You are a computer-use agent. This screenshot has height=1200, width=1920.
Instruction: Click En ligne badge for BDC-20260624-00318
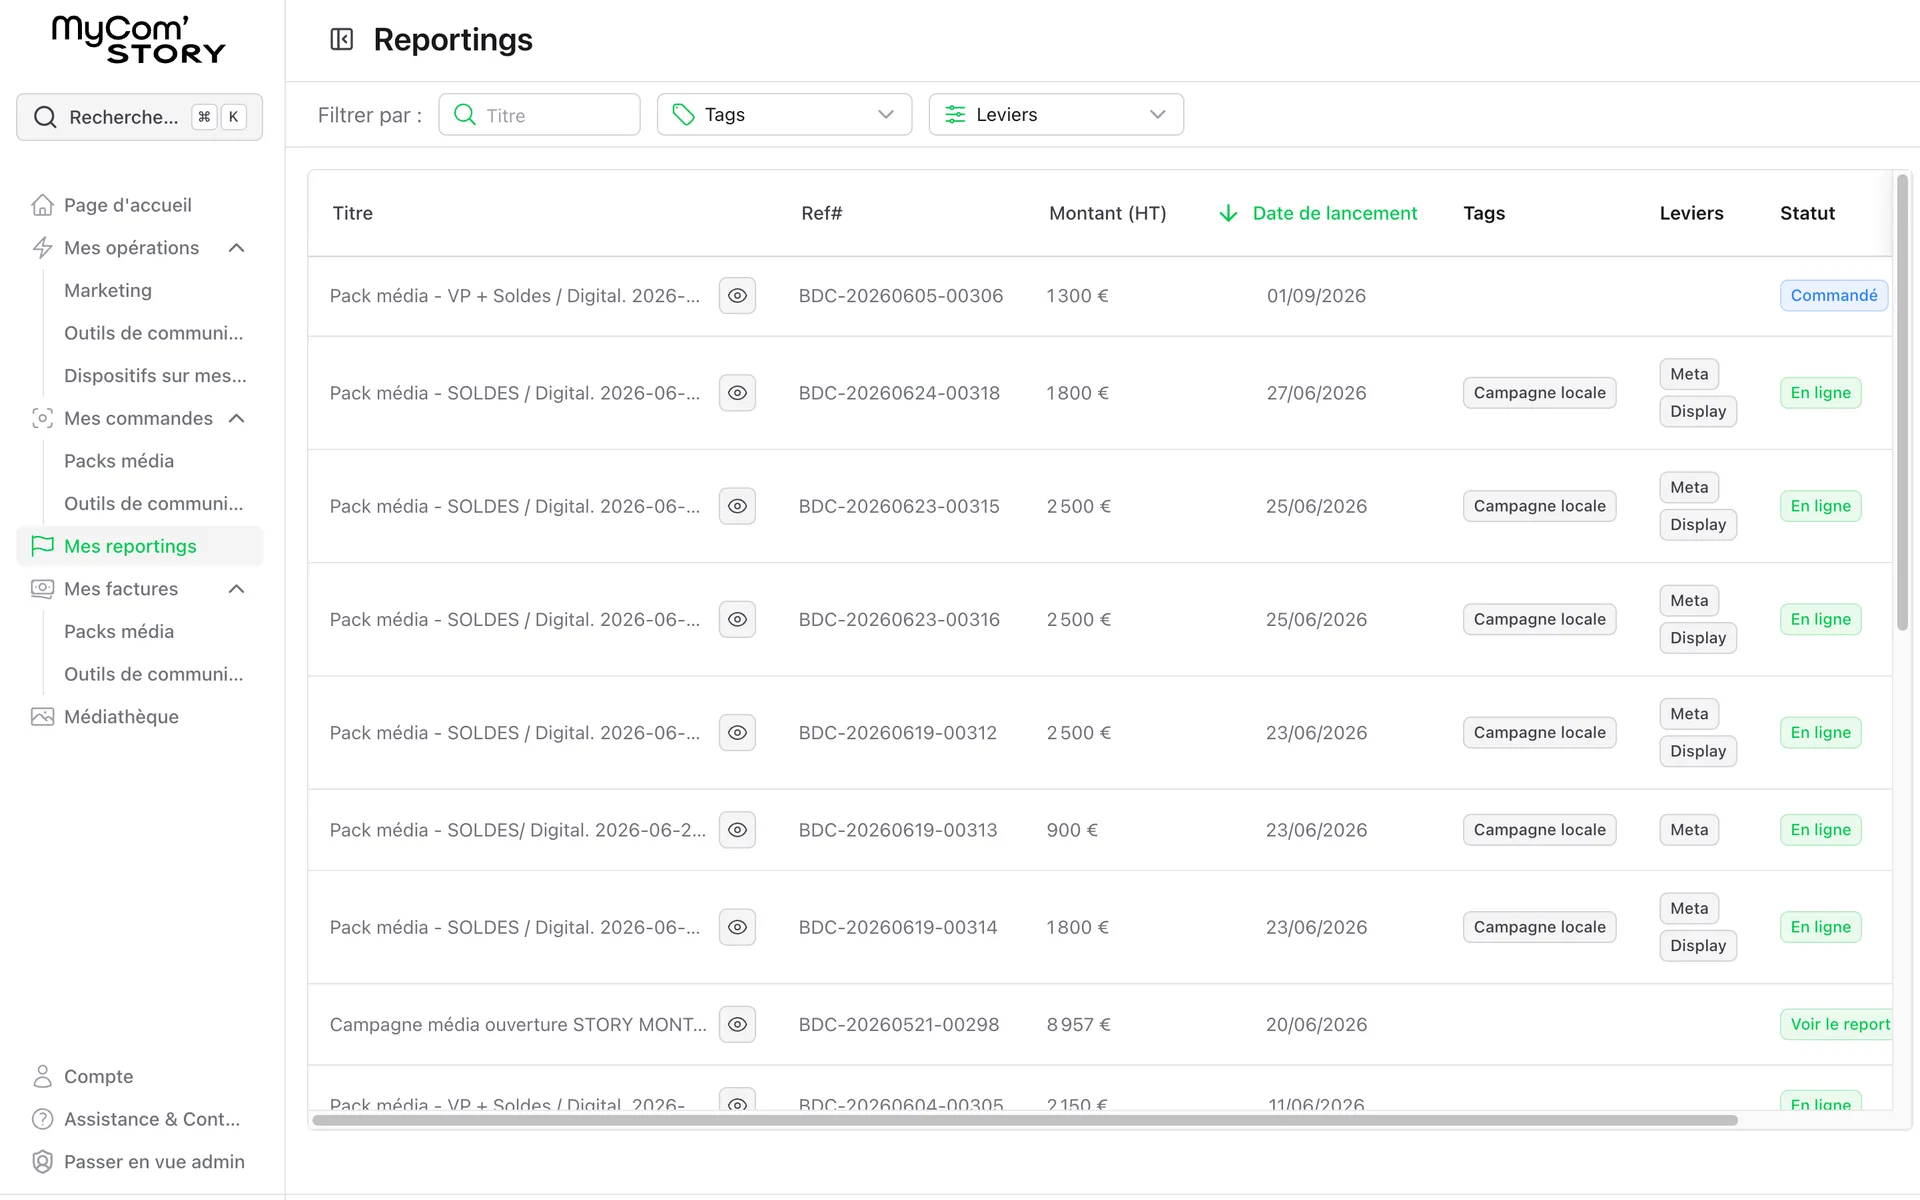pos(1820,393)
